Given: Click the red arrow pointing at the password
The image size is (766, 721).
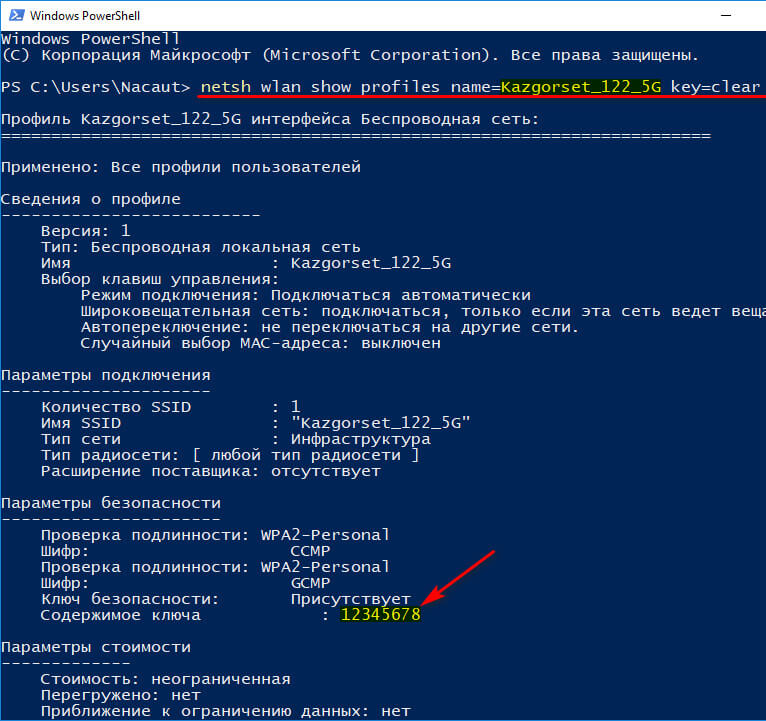Looking at the screenshot, I should coord(460,577).
